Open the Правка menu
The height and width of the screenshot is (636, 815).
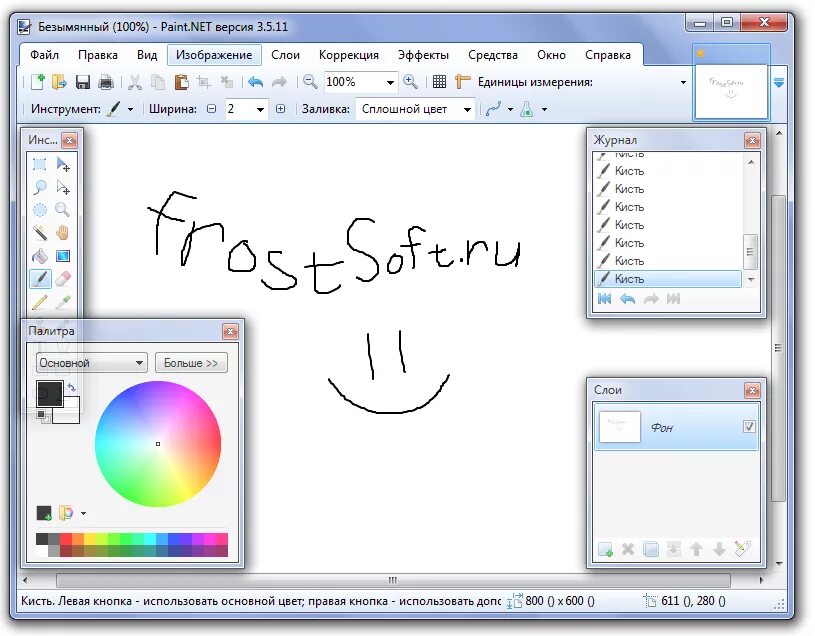pos(98,55)
